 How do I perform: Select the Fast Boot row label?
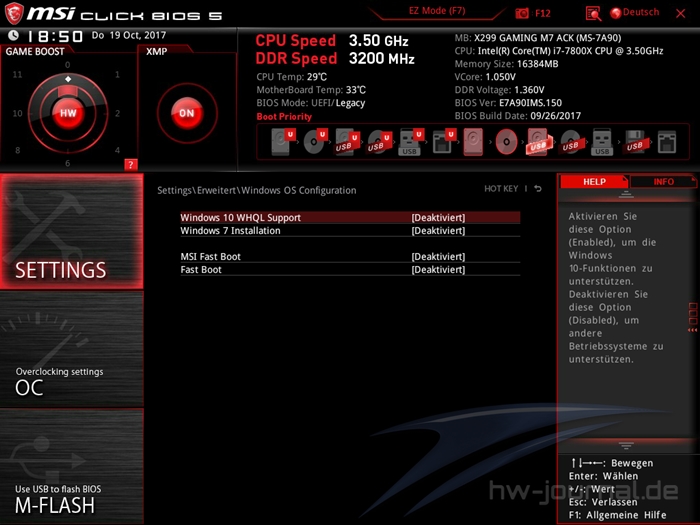(201, 270)
